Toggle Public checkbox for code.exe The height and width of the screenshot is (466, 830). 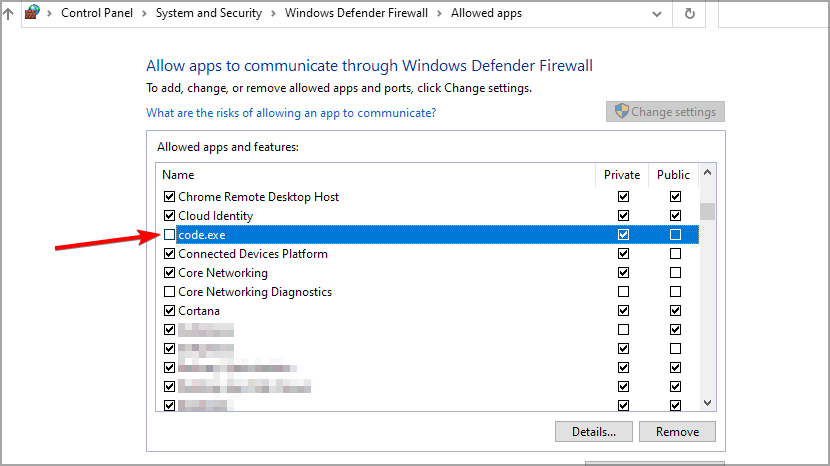click(x=676, y=235)
